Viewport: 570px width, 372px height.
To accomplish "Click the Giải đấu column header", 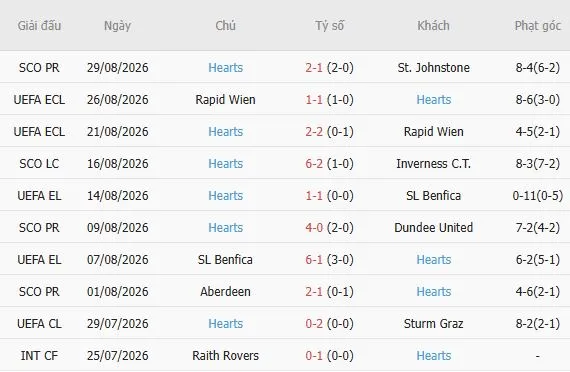I will coord(39,26).
